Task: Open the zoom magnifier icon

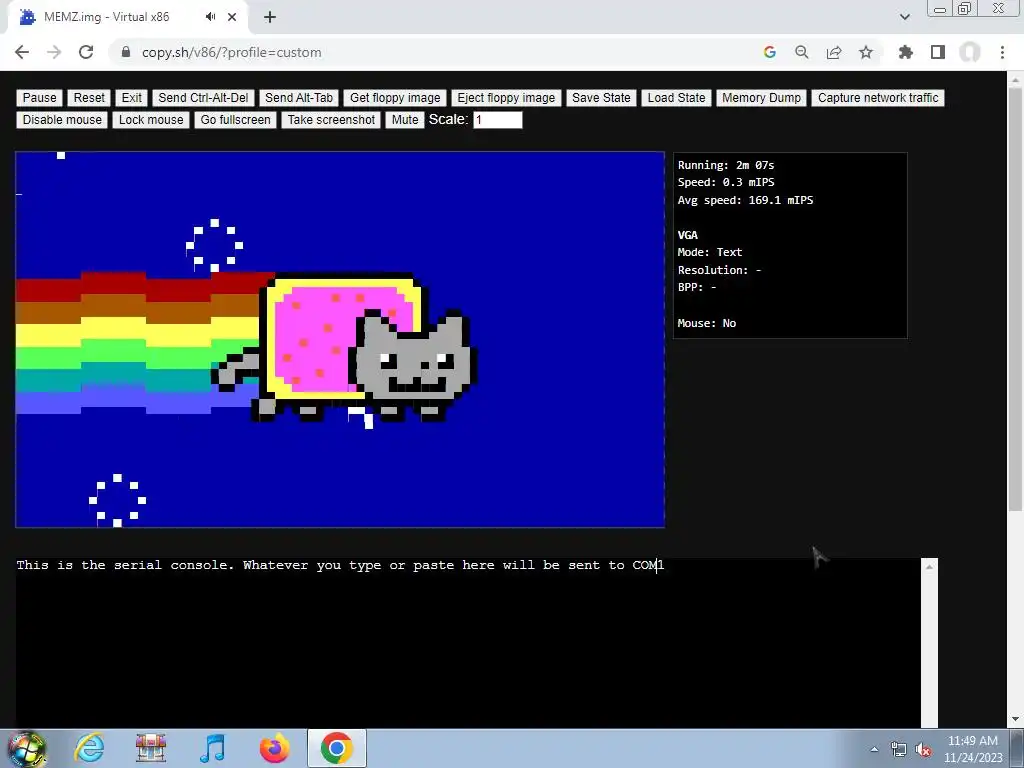Action: point(802,52)
